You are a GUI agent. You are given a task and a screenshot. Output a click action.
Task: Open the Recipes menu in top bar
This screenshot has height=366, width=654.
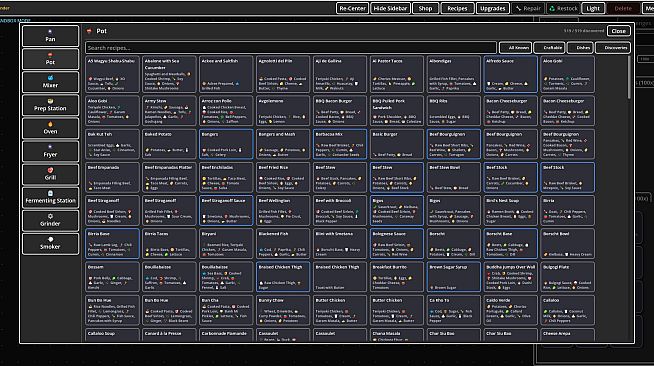click(x=457, y=8)
